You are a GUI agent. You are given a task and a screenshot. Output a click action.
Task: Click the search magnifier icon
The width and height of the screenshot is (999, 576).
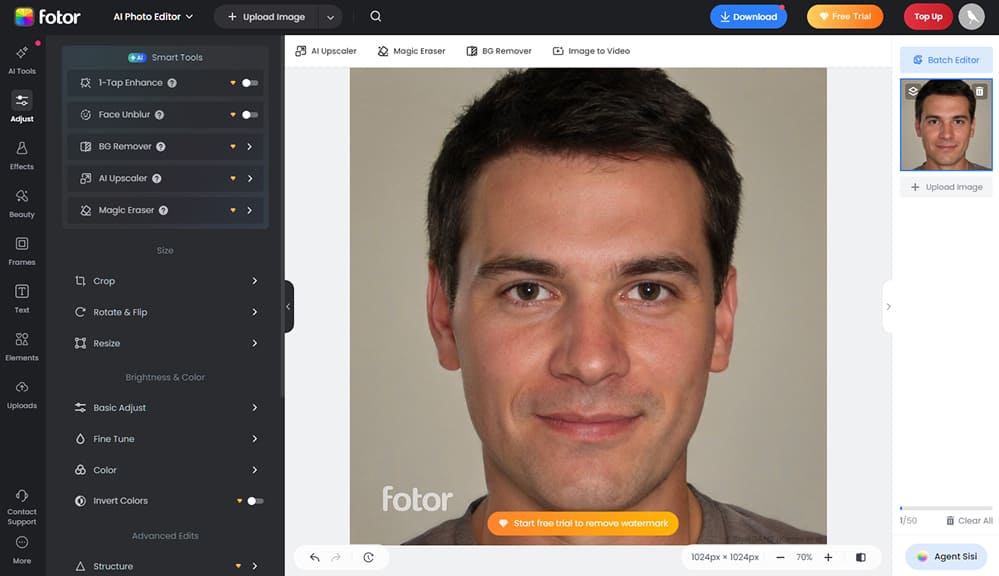[375, 16]
